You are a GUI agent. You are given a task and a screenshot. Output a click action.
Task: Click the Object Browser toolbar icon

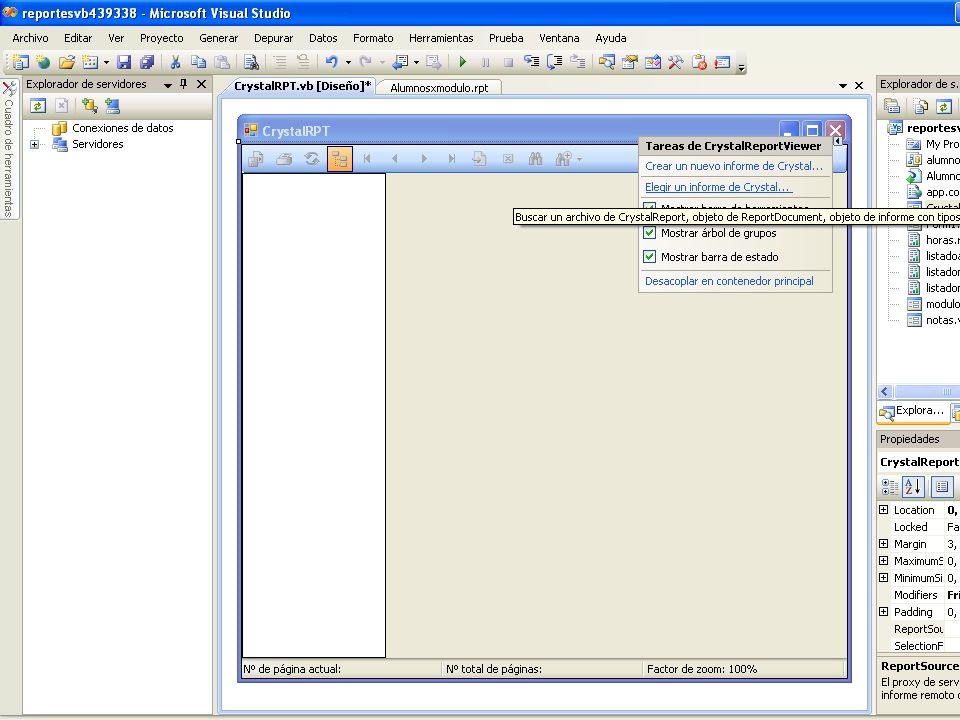click(x=653, y=62)
